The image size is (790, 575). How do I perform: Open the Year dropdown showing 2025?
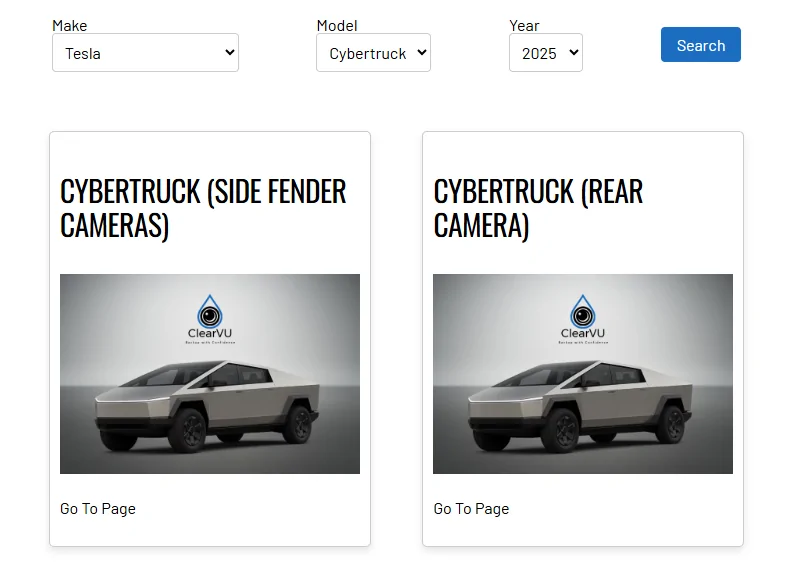tap(546, 53)
